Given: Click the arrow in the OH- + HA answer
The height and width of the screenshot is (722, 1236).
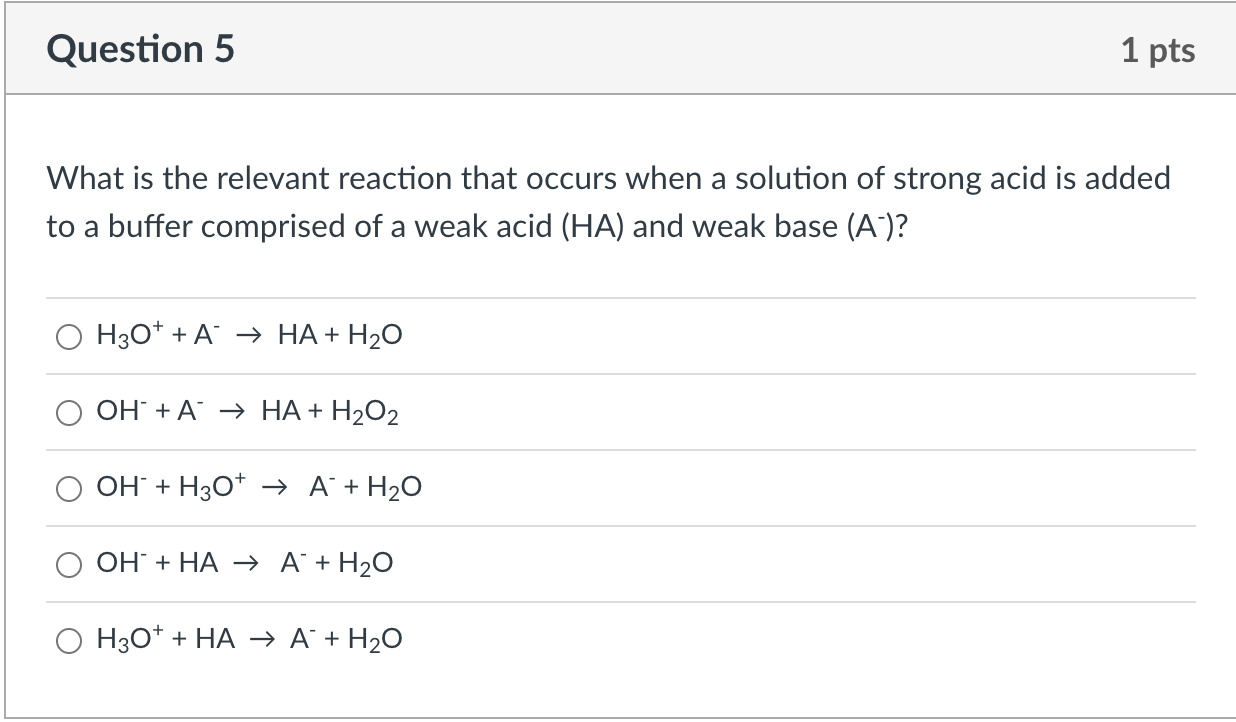Looking at the screenshot, I should pos(244,564).
